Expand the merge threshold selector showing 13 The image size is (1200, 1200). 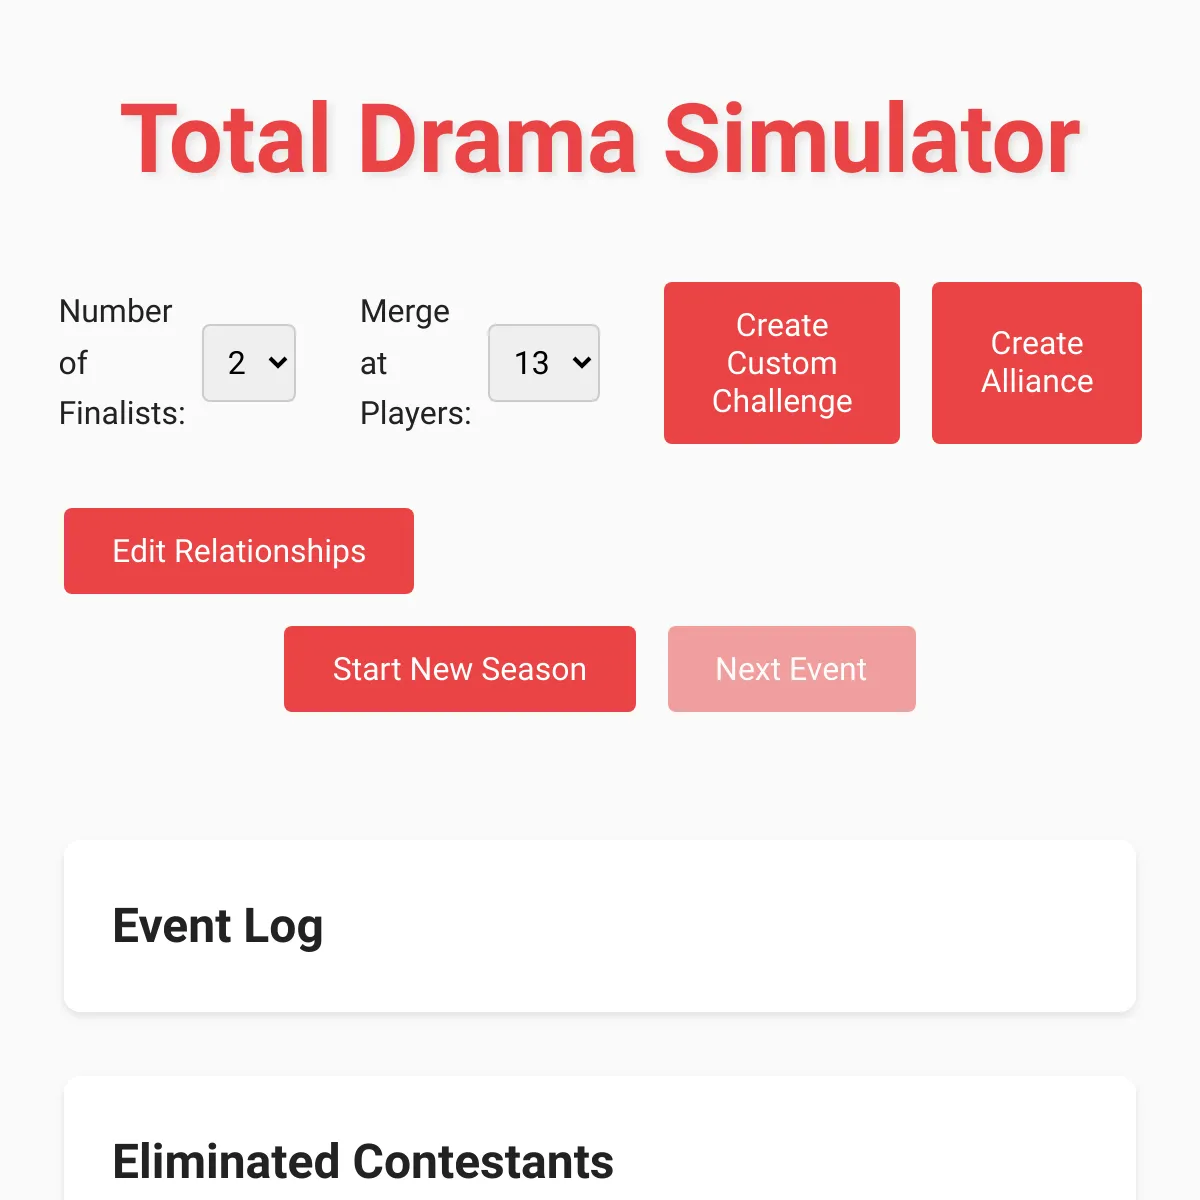pos(543,363)
